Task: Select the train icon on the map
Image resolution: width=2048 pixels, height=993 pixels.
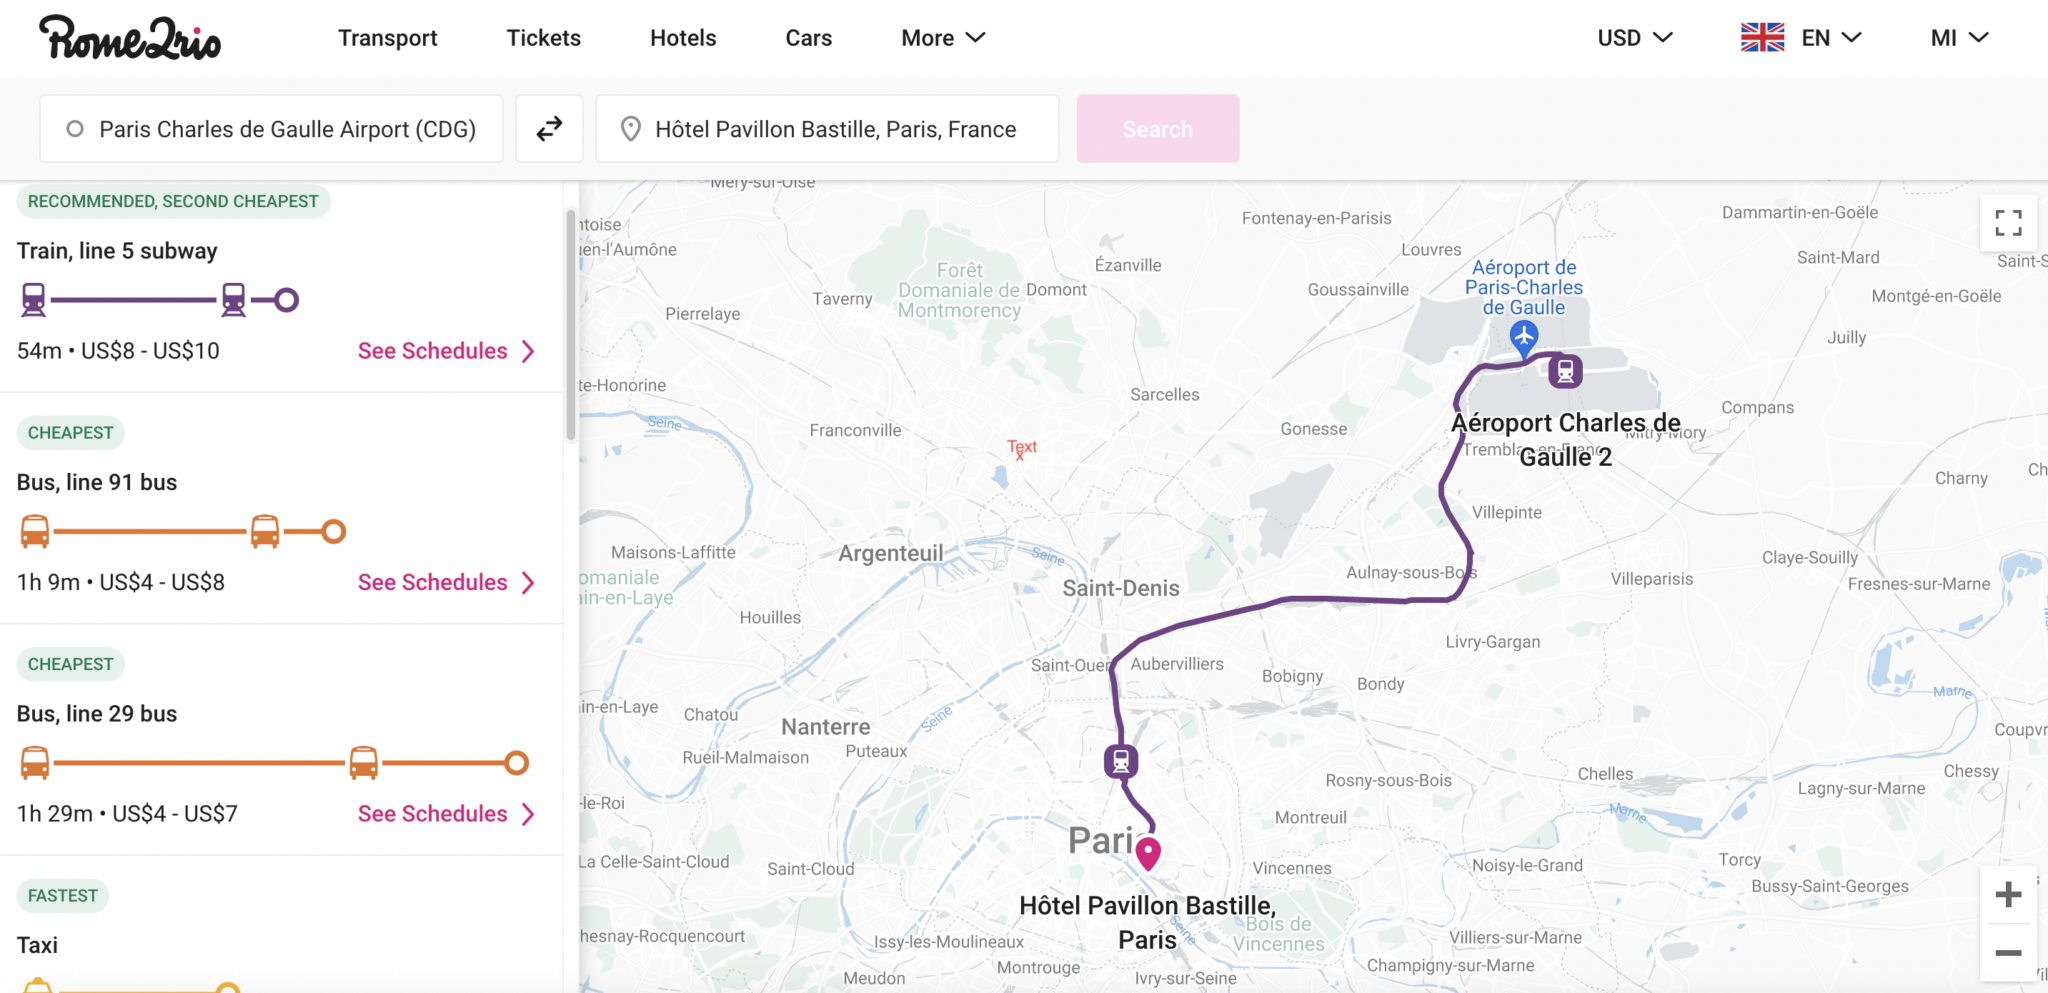Action: [x=1565, y=370]
